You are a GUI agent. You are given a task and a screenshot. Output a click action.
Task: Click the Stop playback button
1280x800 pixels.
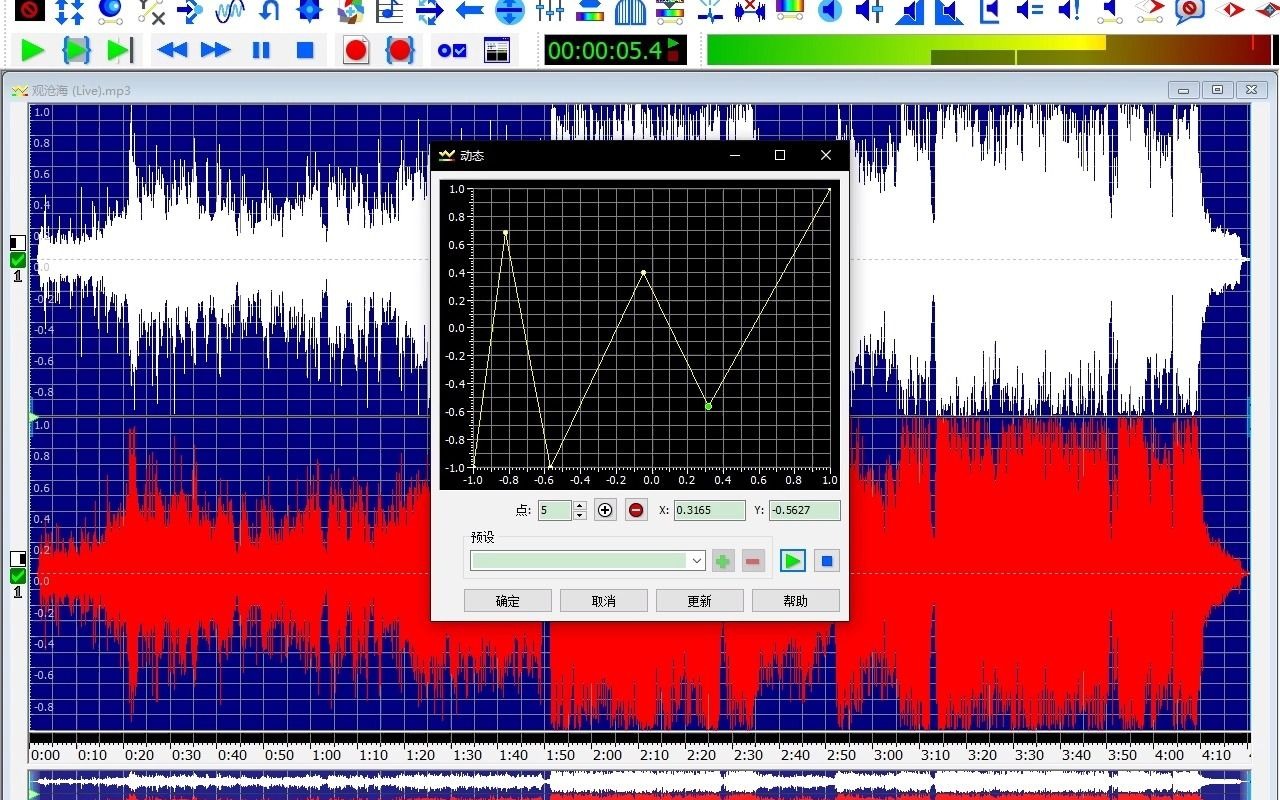click(x=305, y=50)
